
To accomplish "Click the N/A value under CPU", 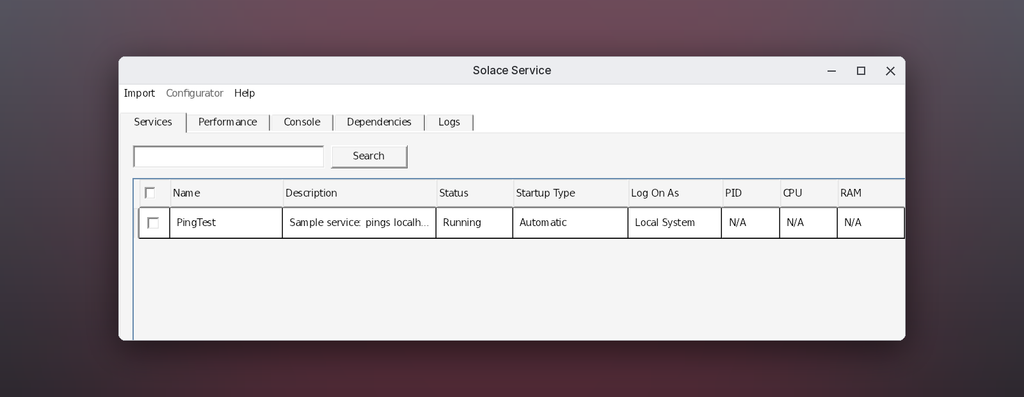I will click(808, 223).
